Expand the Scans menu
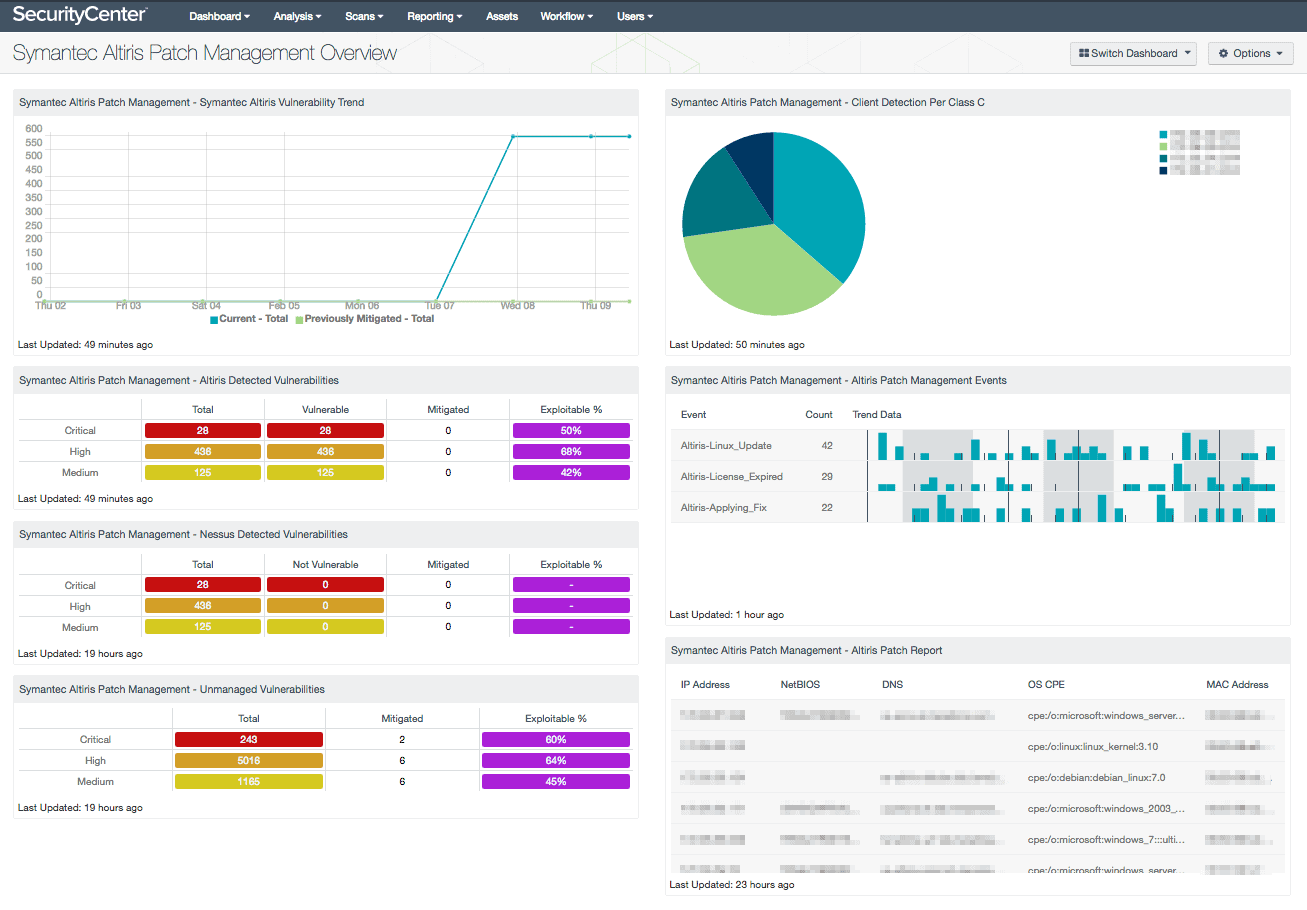 point(364,16)
